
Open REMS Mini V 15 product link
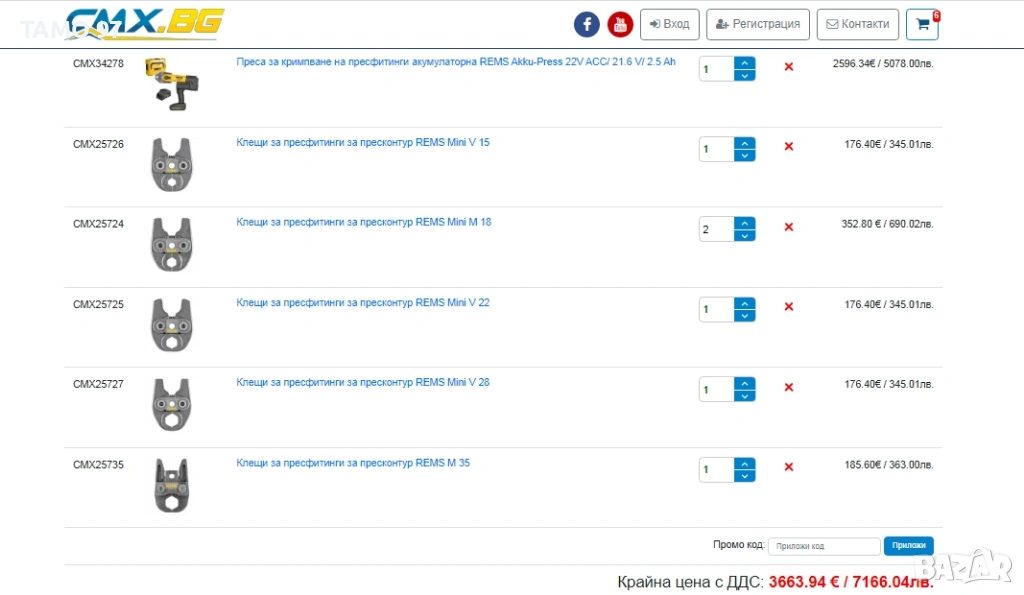click(x=362, y=143)
